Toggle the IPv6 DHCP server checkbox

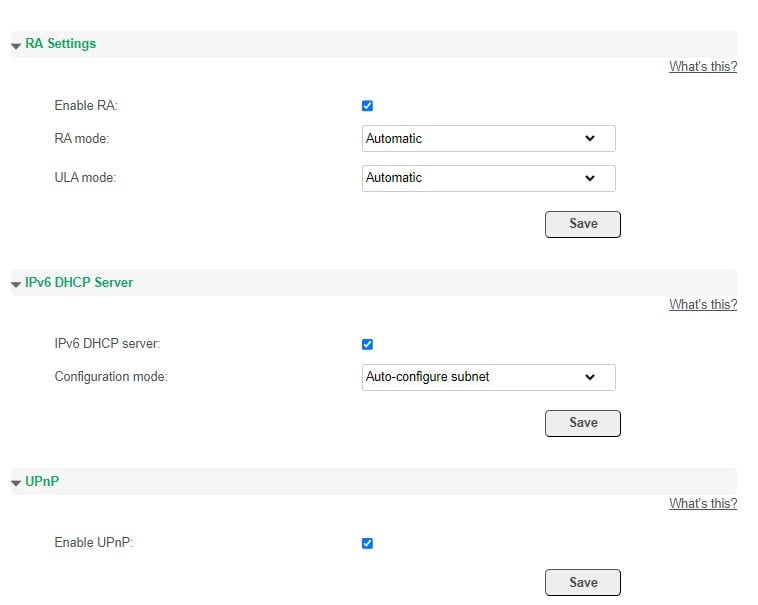[x=367, y=344]
